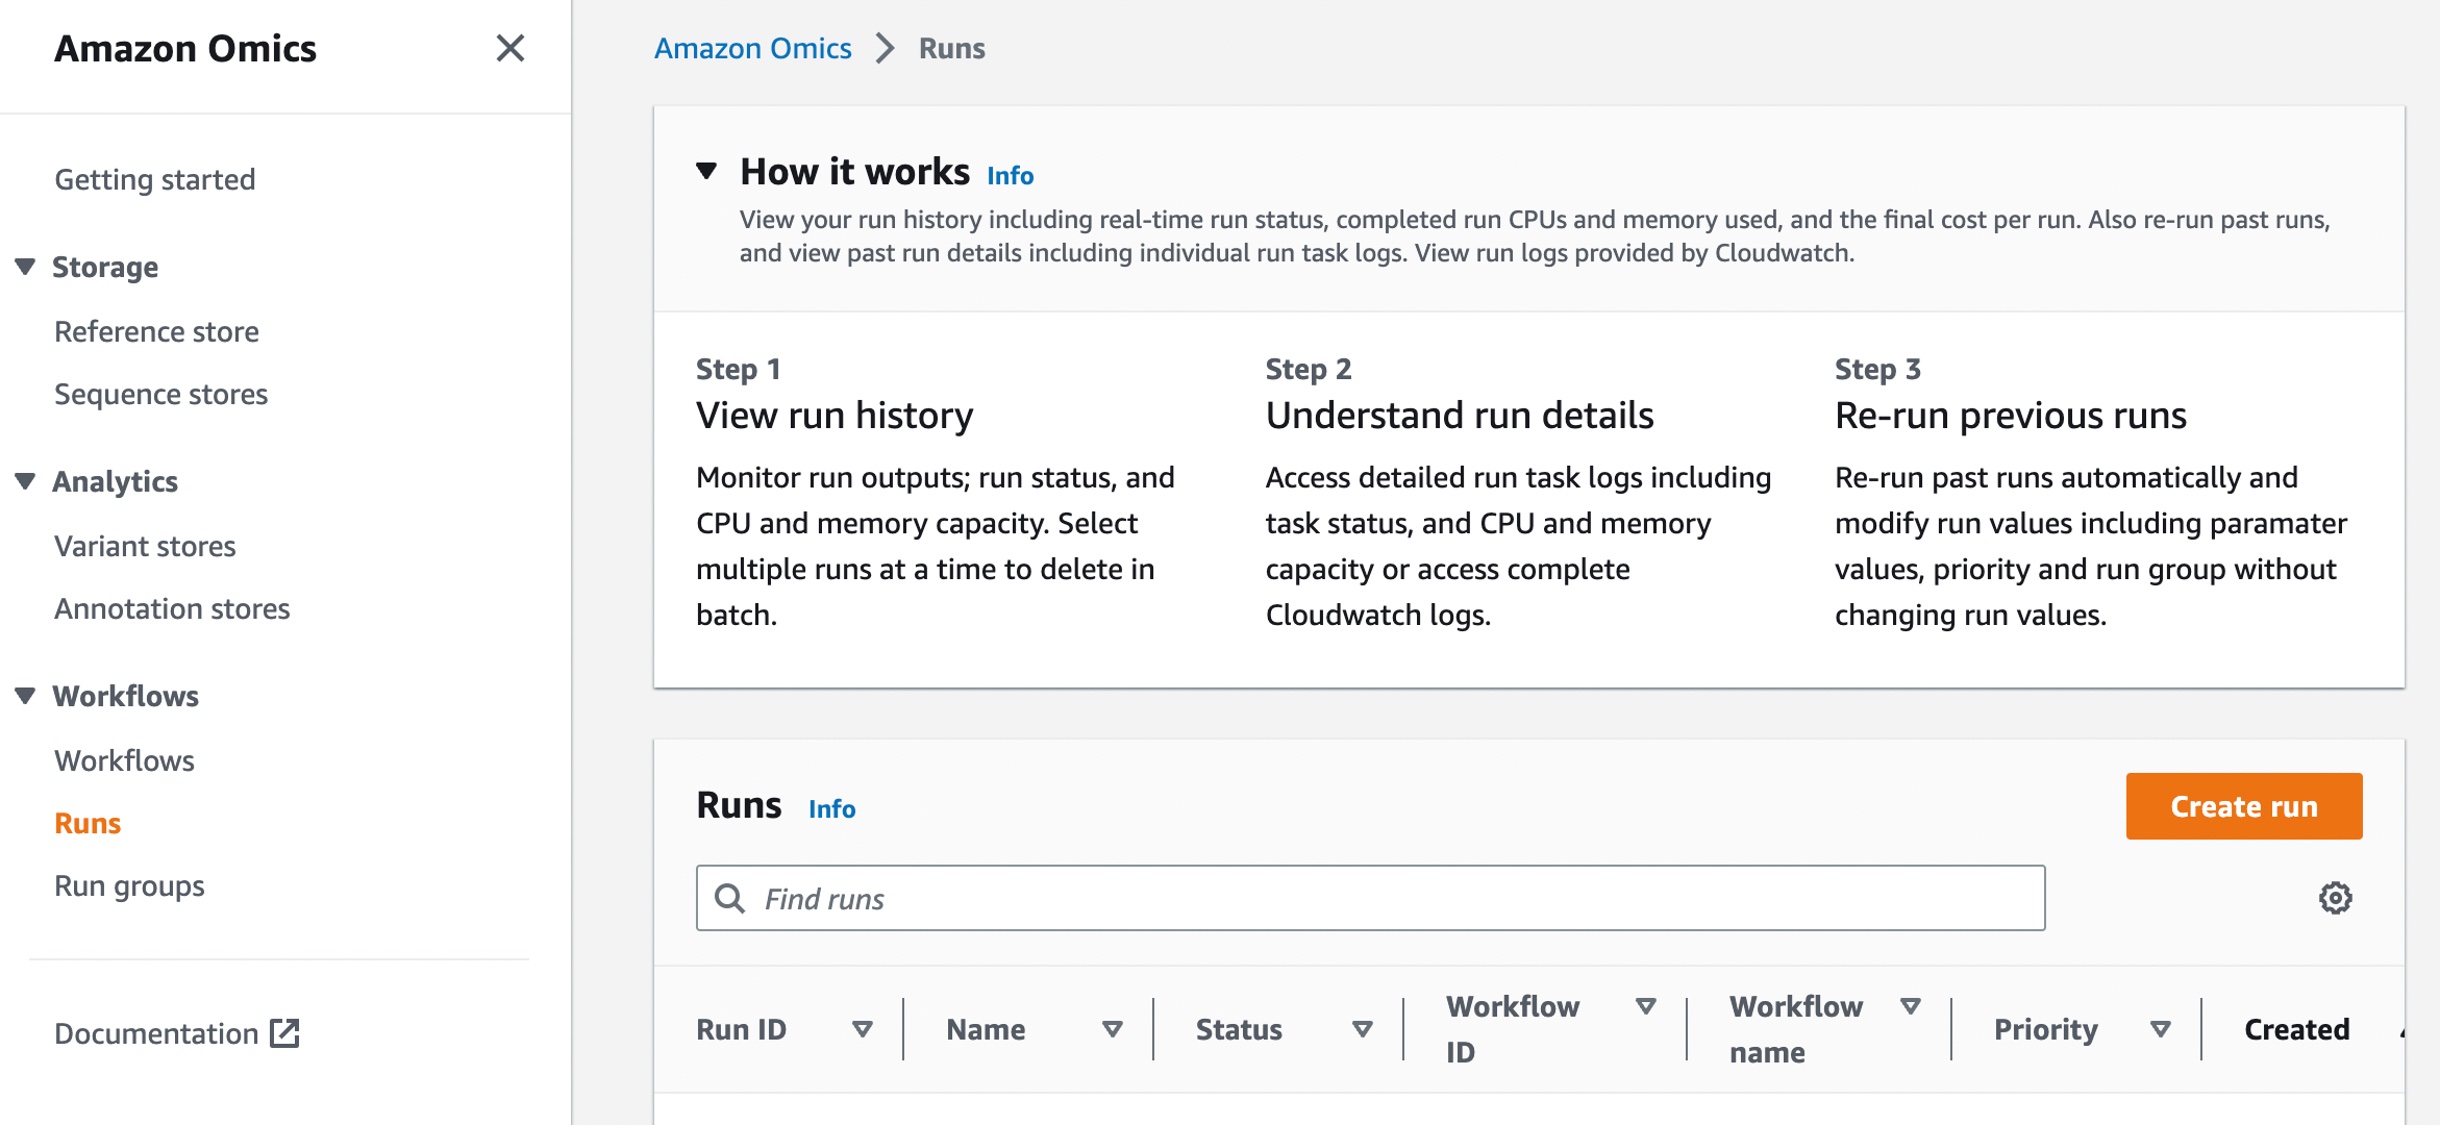Collapse the How it works section
The width and height of the screenshot is (2441, 1125).
pos(707,171)
